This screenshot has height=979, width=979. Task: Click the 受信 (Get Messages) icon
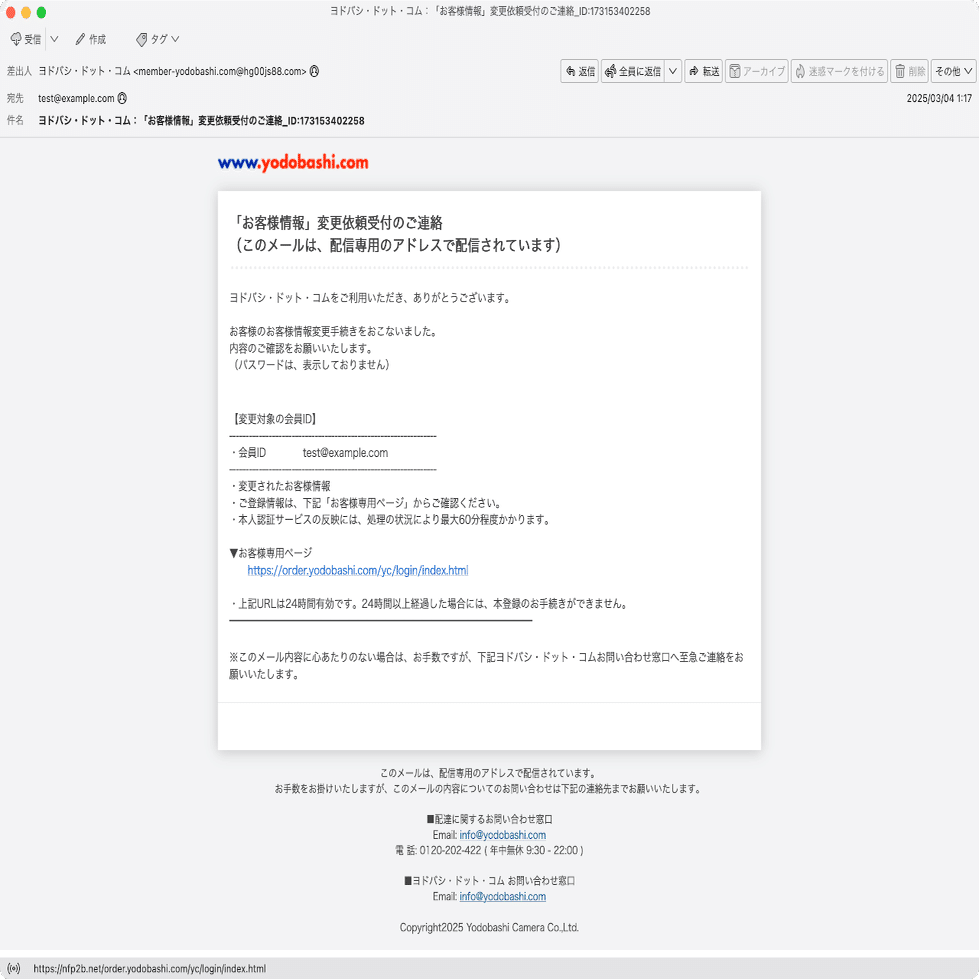(x=16, y=39)
